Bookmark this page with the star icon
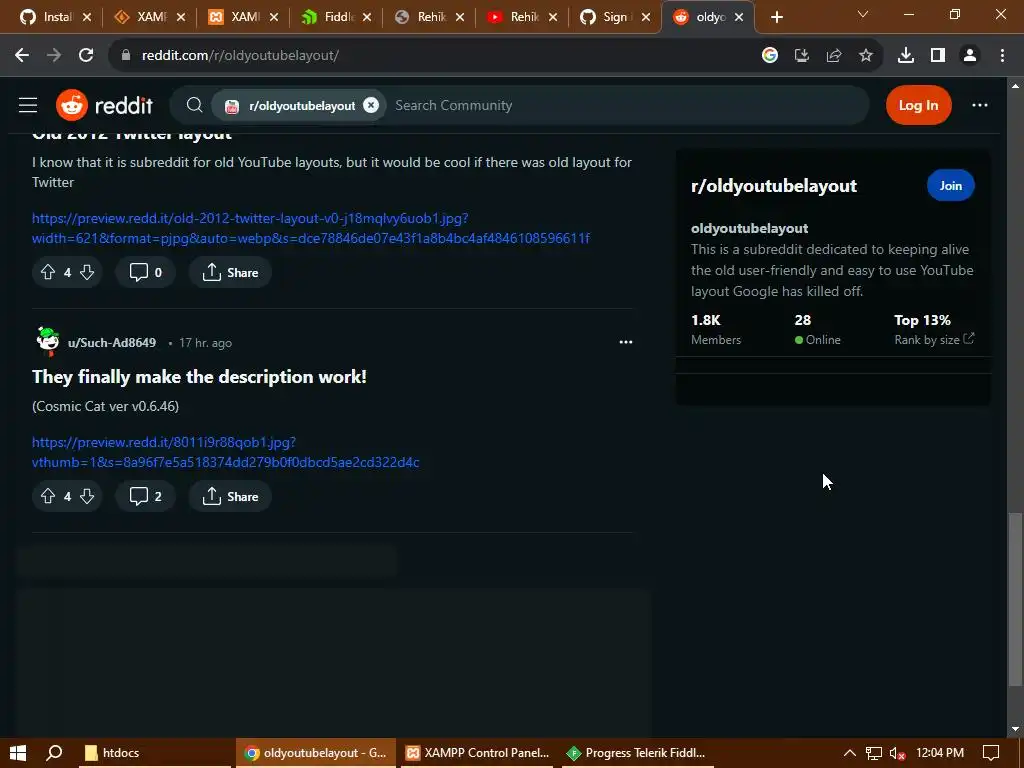Viewport: 1024px width, 768px height. point(866,56)
